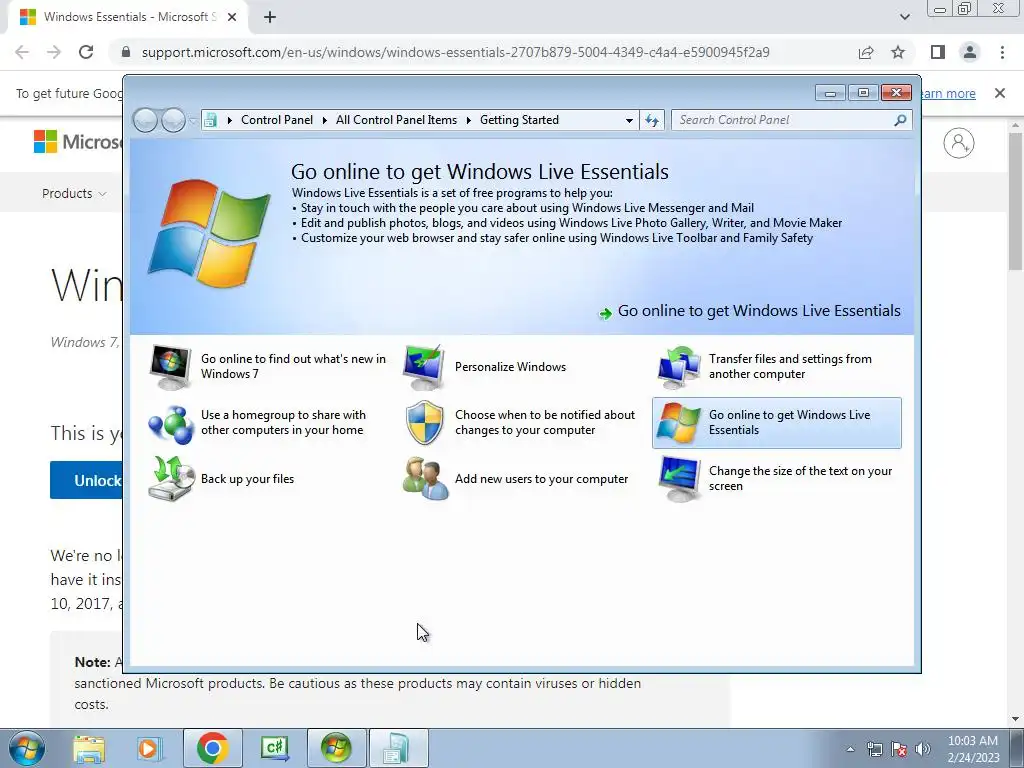Select All Control Panel Items breadcrumb
The height and width of the screenshot is (768, 1024).
click(x=396, y=120)
